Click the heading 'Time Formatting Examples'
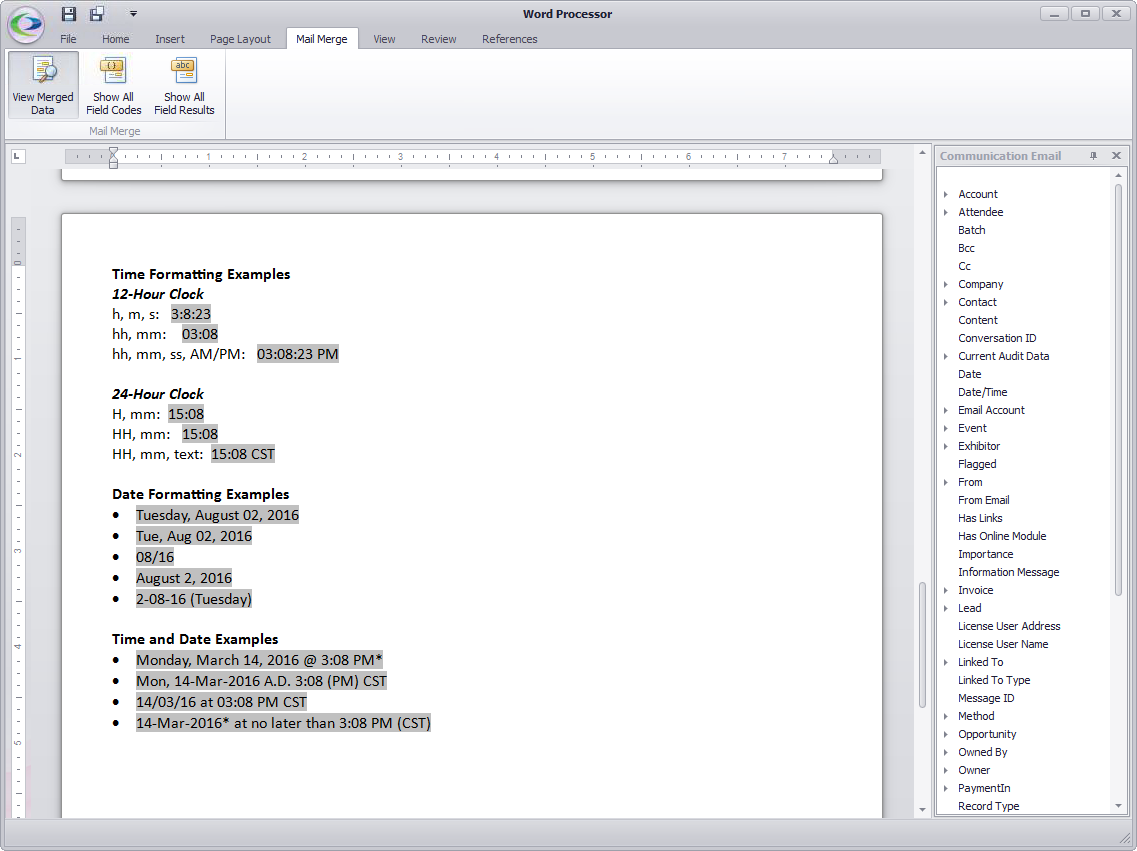 pyautogui.click(x=201, y=274)
